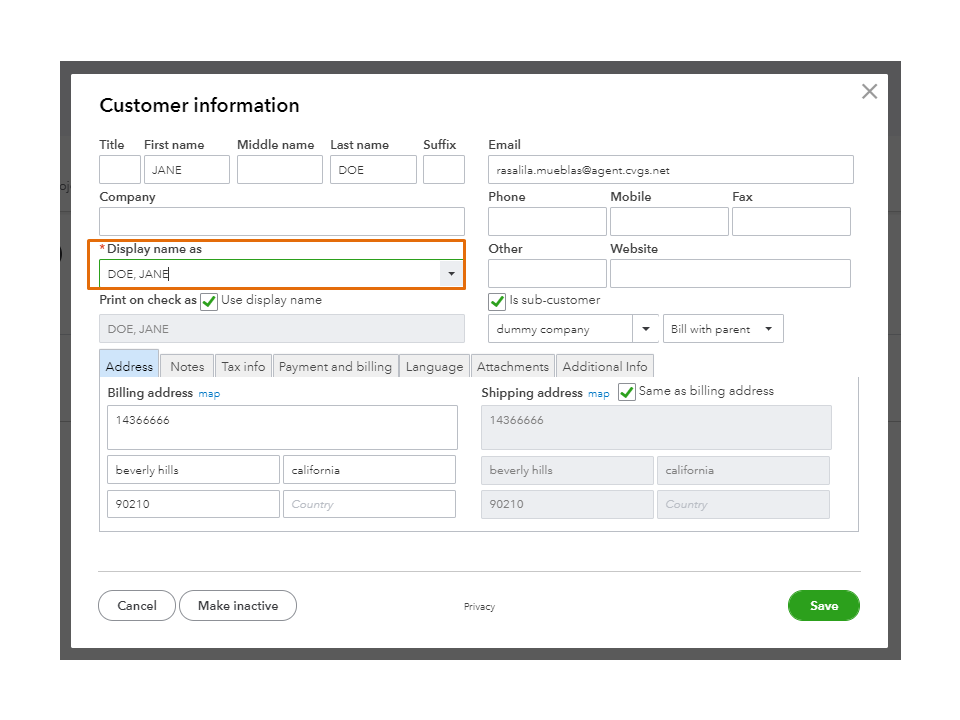Click the Customer information heading
This screenshot has width=960, height=720.
[200, 105]
